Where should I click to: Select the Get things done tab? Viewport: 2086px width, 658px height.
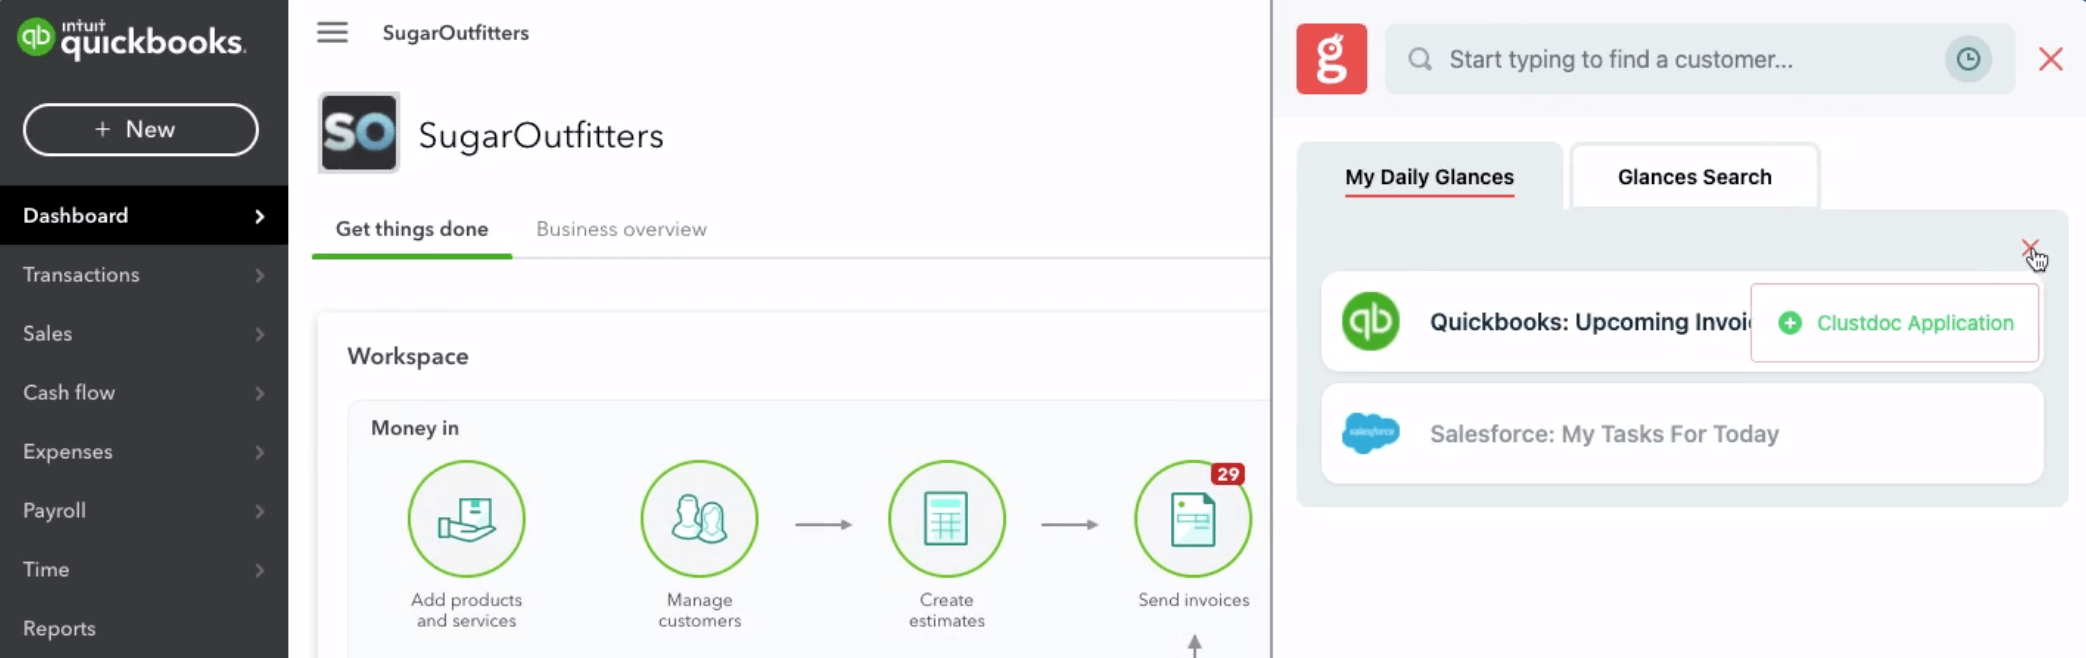coord(412,229)
